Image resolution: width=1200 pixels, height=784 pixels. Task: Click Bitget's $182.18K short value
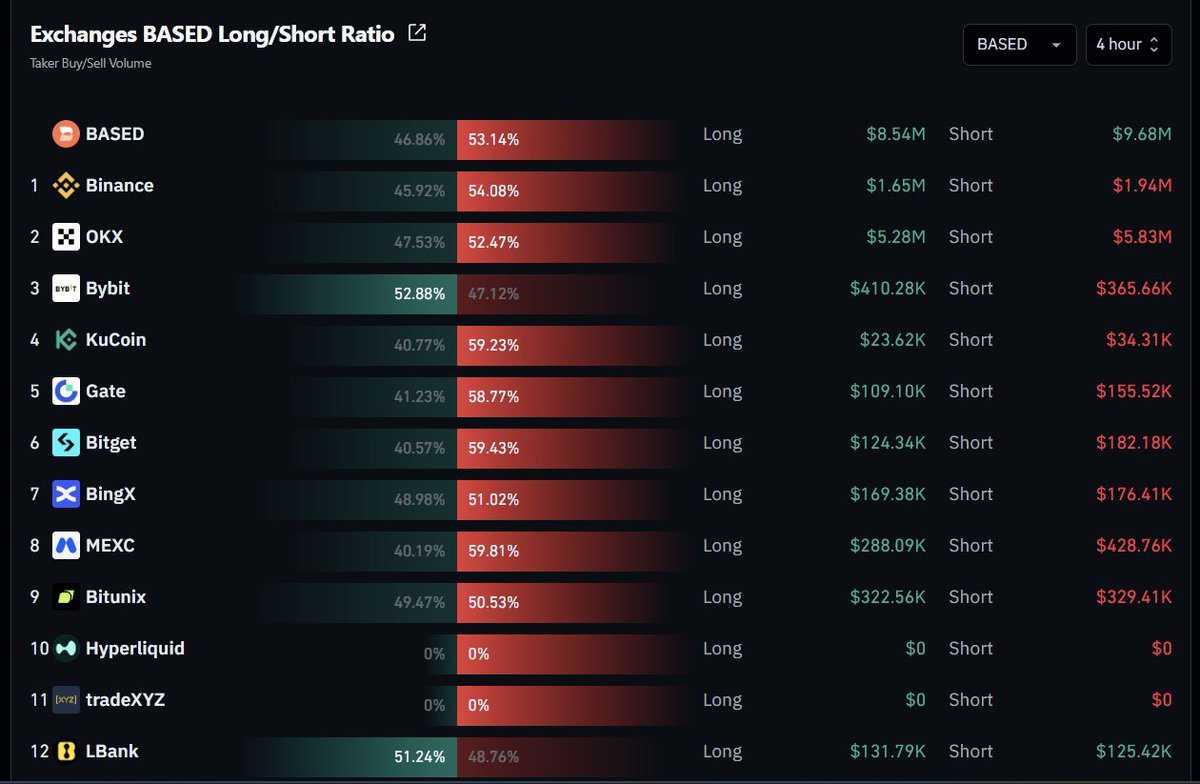coord(1134,442)
